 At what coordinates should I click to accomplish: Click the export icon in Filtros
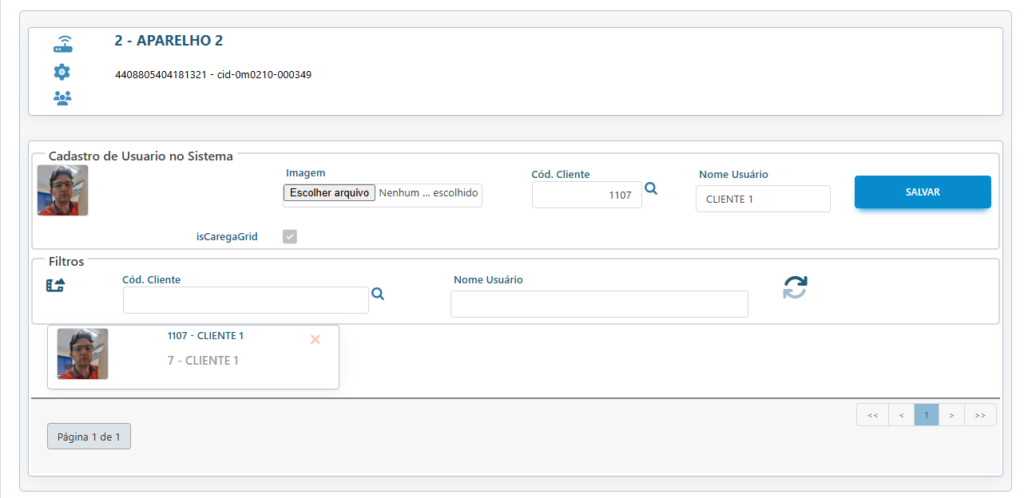pos(56,285)
